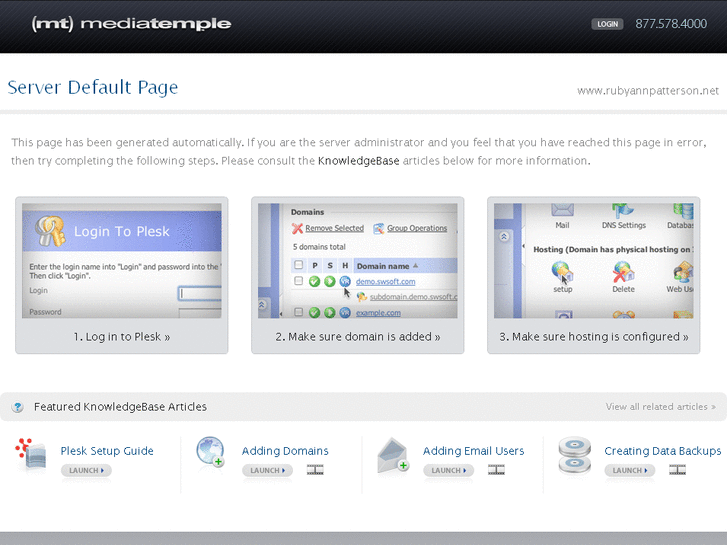Click the Adding Domains globe icon
727x545 pixels.
click(x=210, y=451)
